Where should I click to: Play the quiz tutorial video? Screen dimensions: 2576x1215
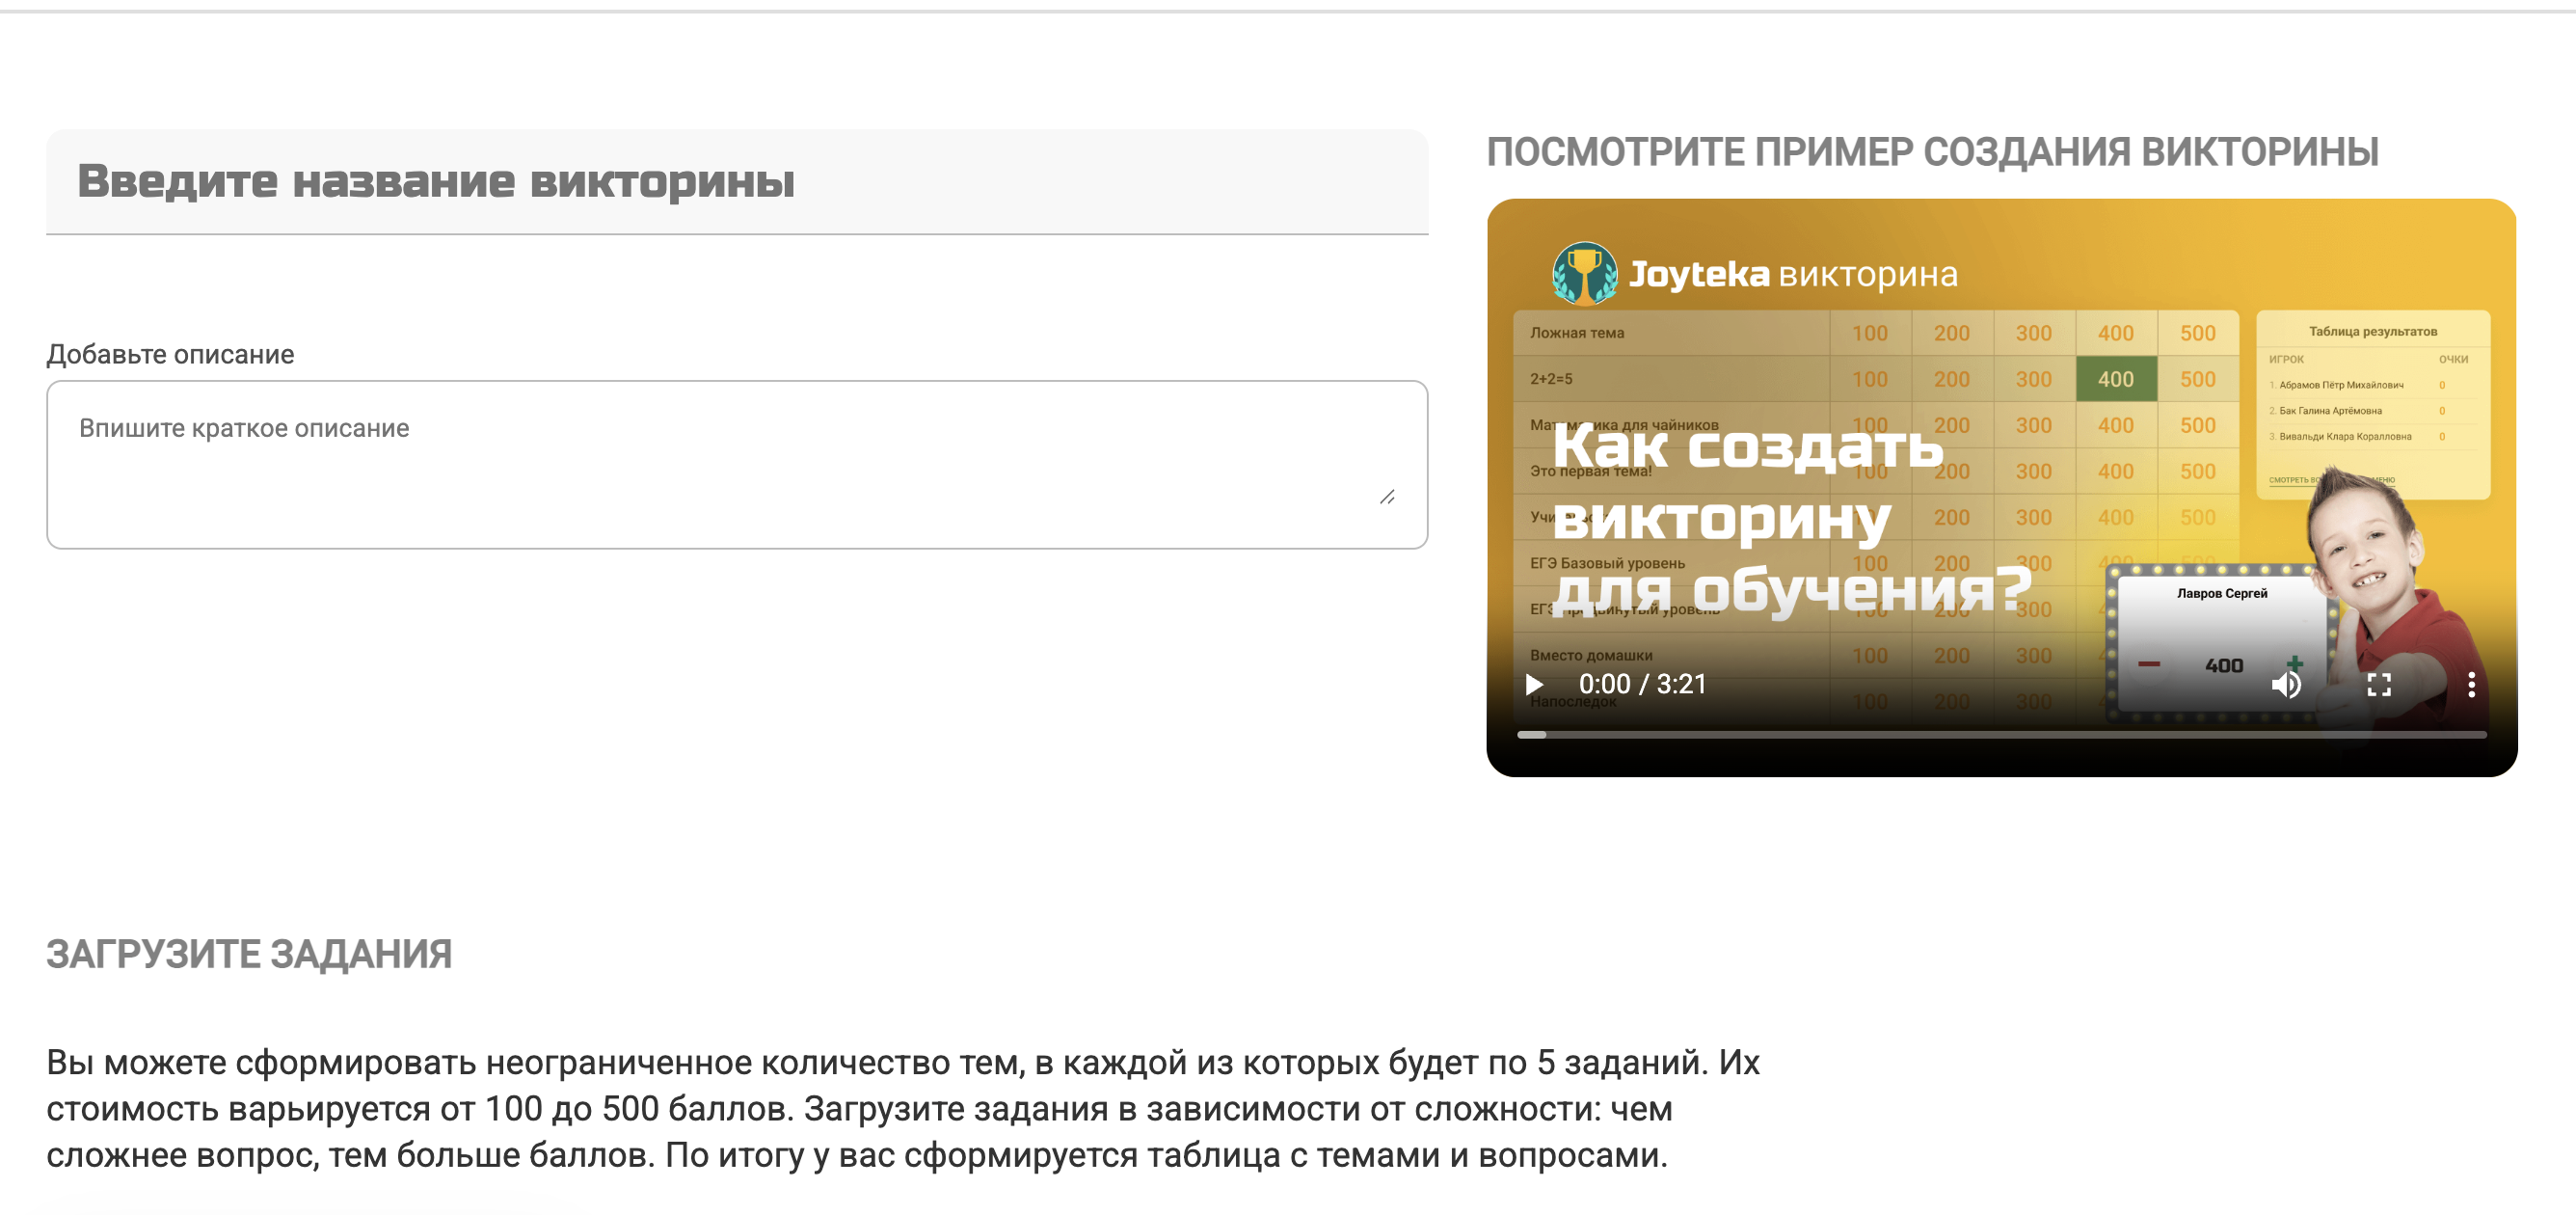click(x=1534, y=685)
